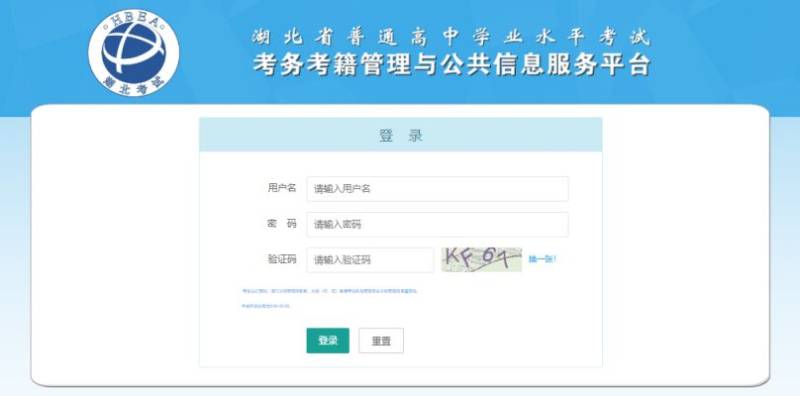Click the green 登录 login button
The height and width of the screenshot is (396, 800).
[328, 340]
